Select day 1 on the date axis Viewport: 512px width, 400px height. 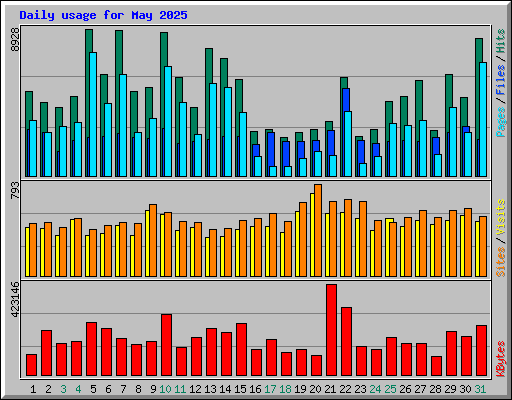(33, 389)
